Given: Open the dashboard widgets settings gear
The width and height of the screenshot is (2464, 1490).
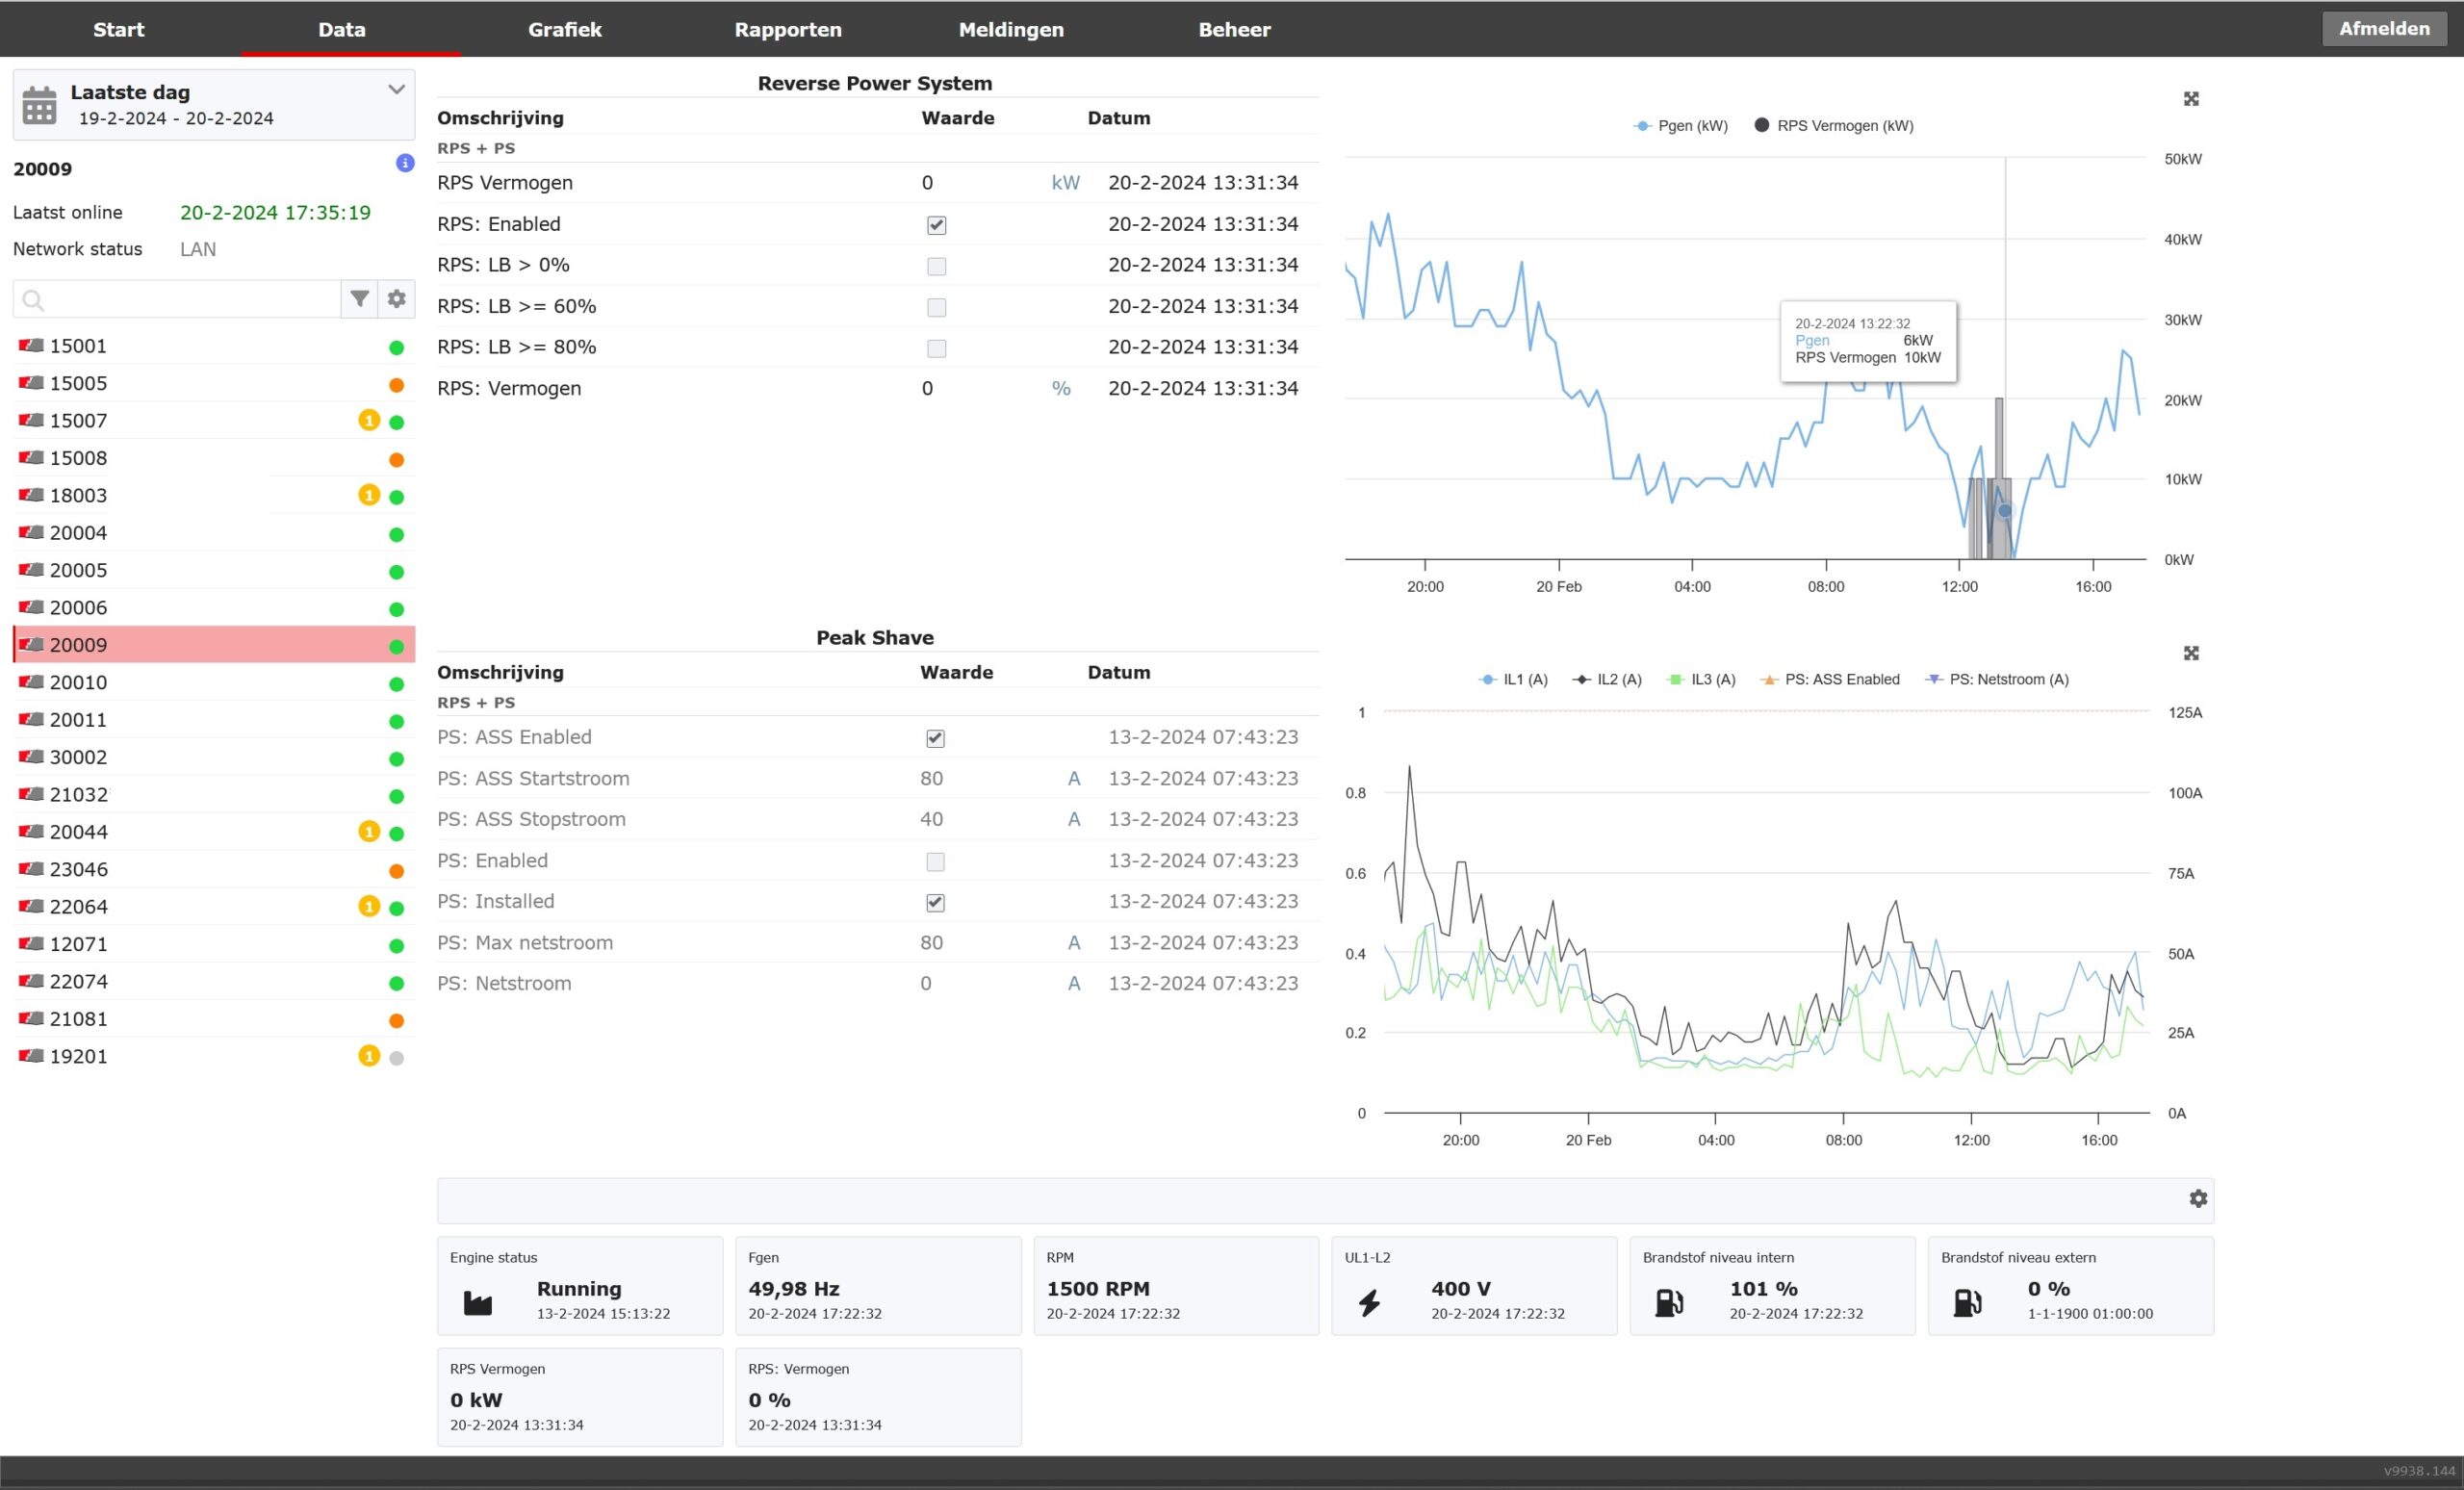Looking at the screenshot, I should point(2197,1198).
